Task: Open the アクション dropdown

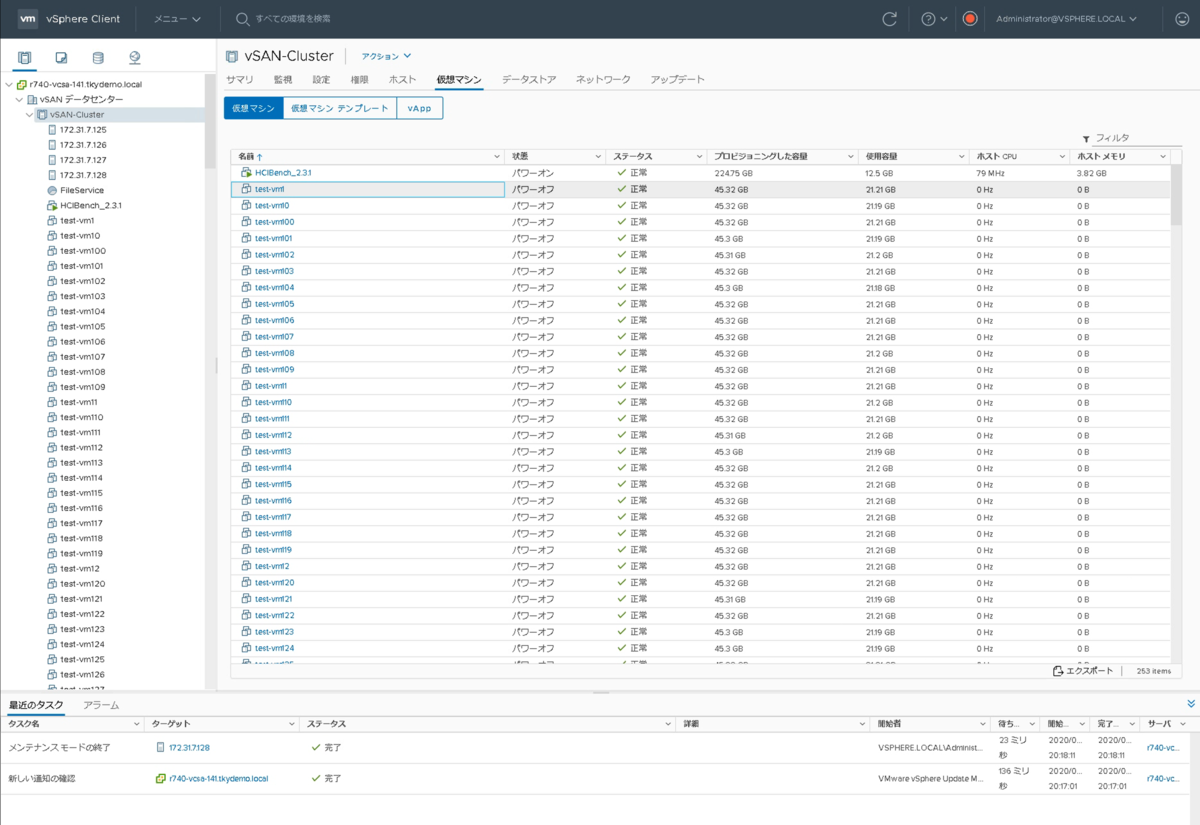Action: pos(386,56)
